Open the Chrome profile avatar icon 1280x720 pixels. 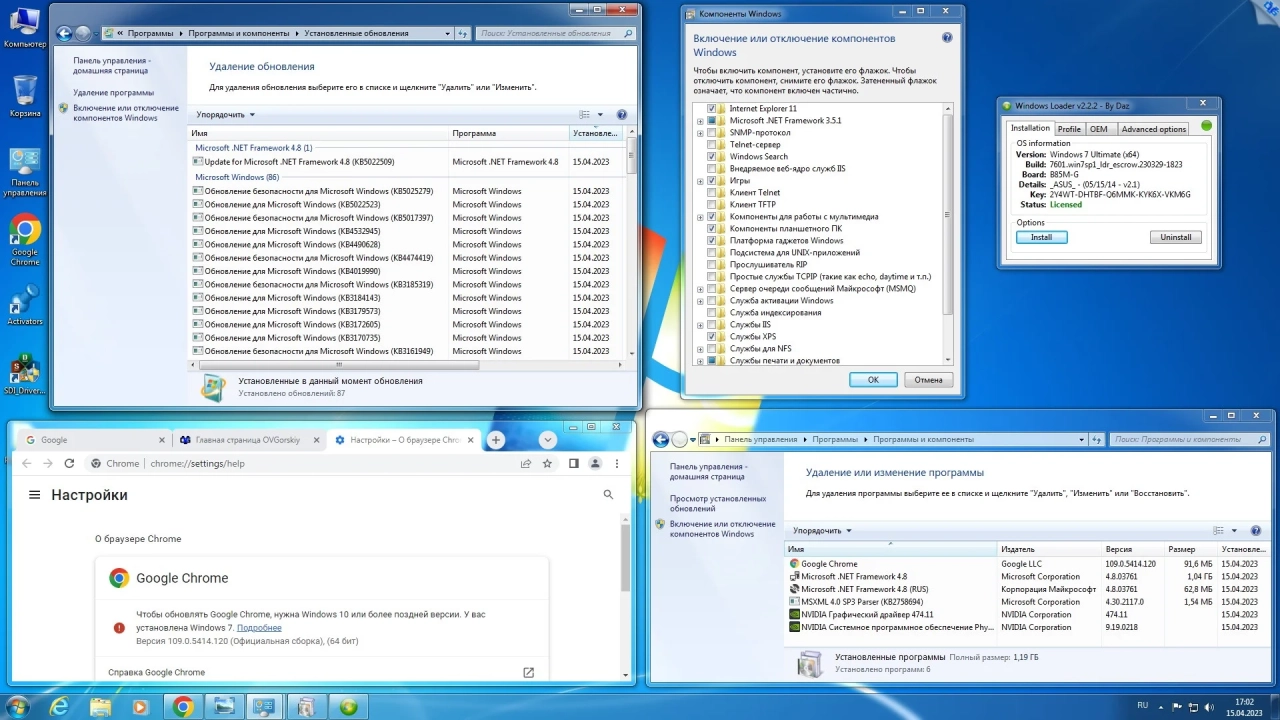pyautogui.click(x=595, y=463)
